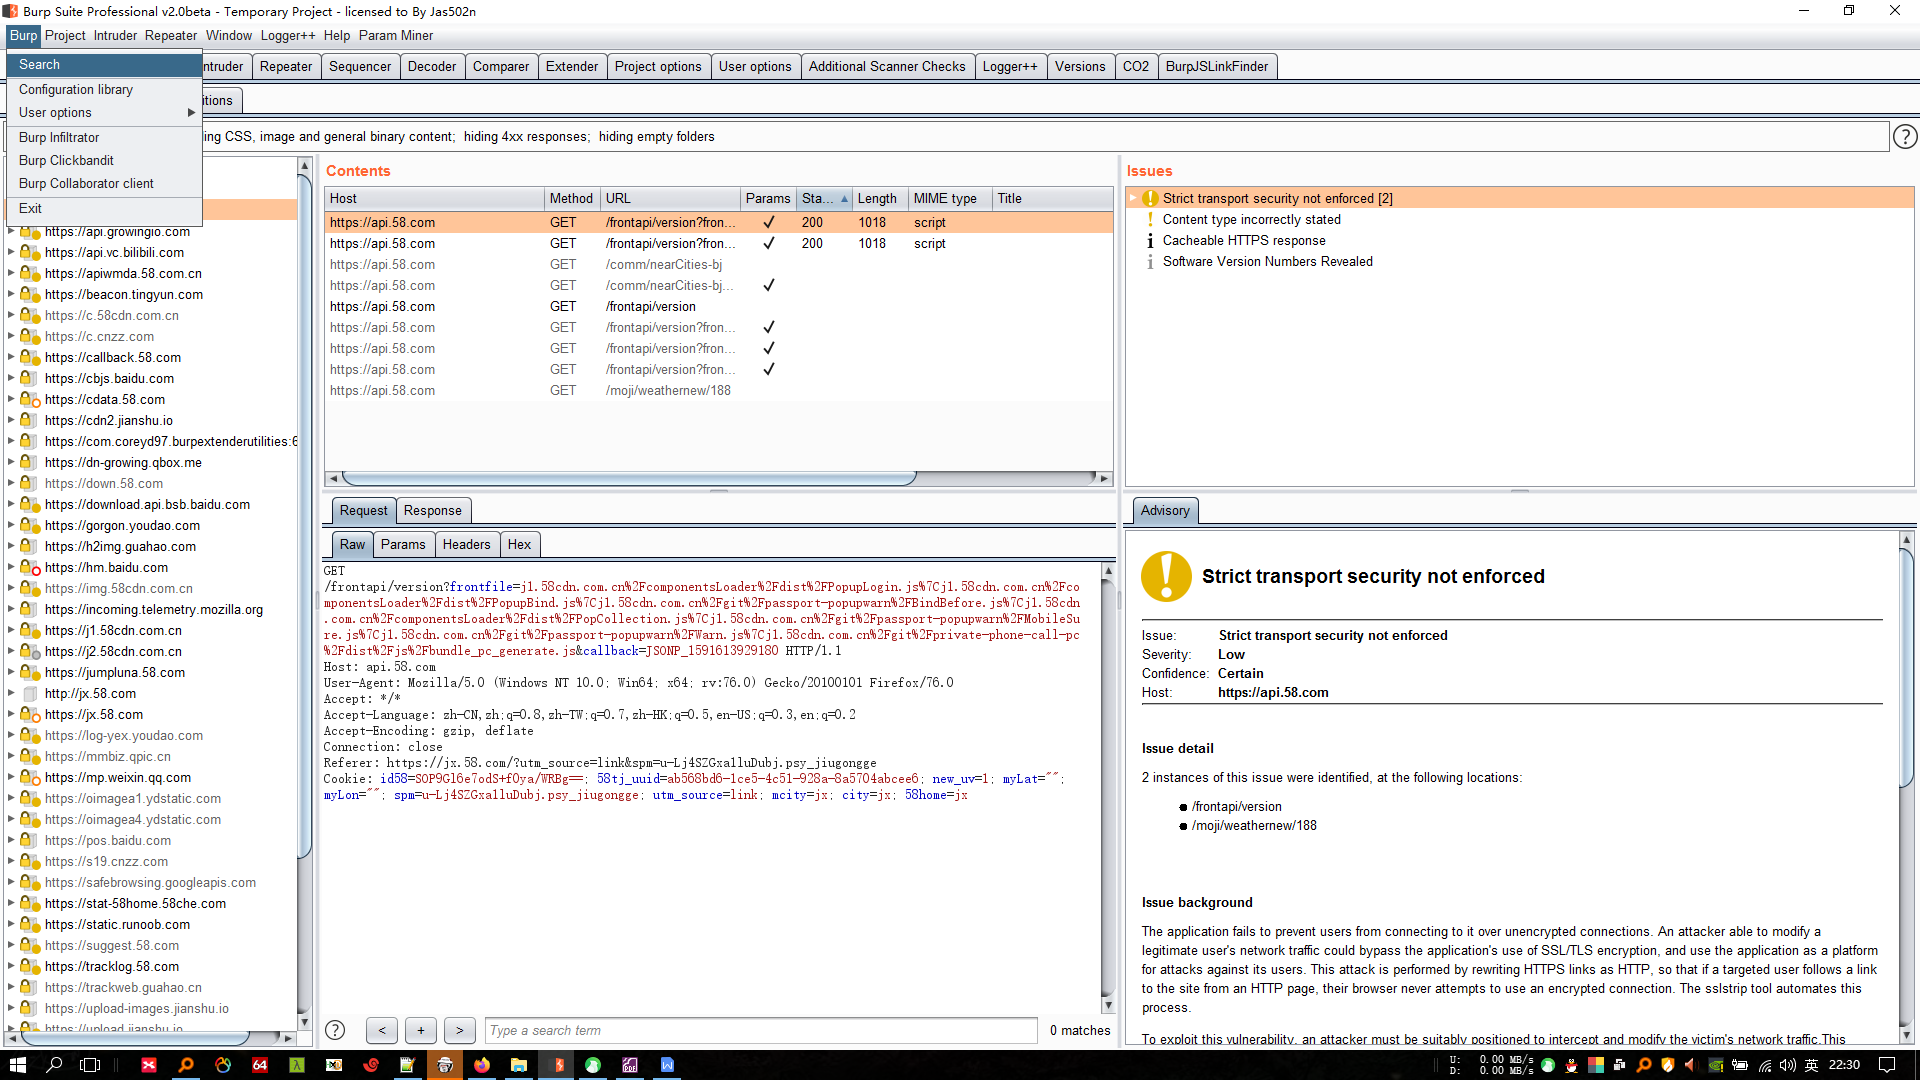Click the lock folder icon for https://hm.baidu.com
Image resolution: width=1920 pixels, height=1080 pixels.
tap(30, 568)
